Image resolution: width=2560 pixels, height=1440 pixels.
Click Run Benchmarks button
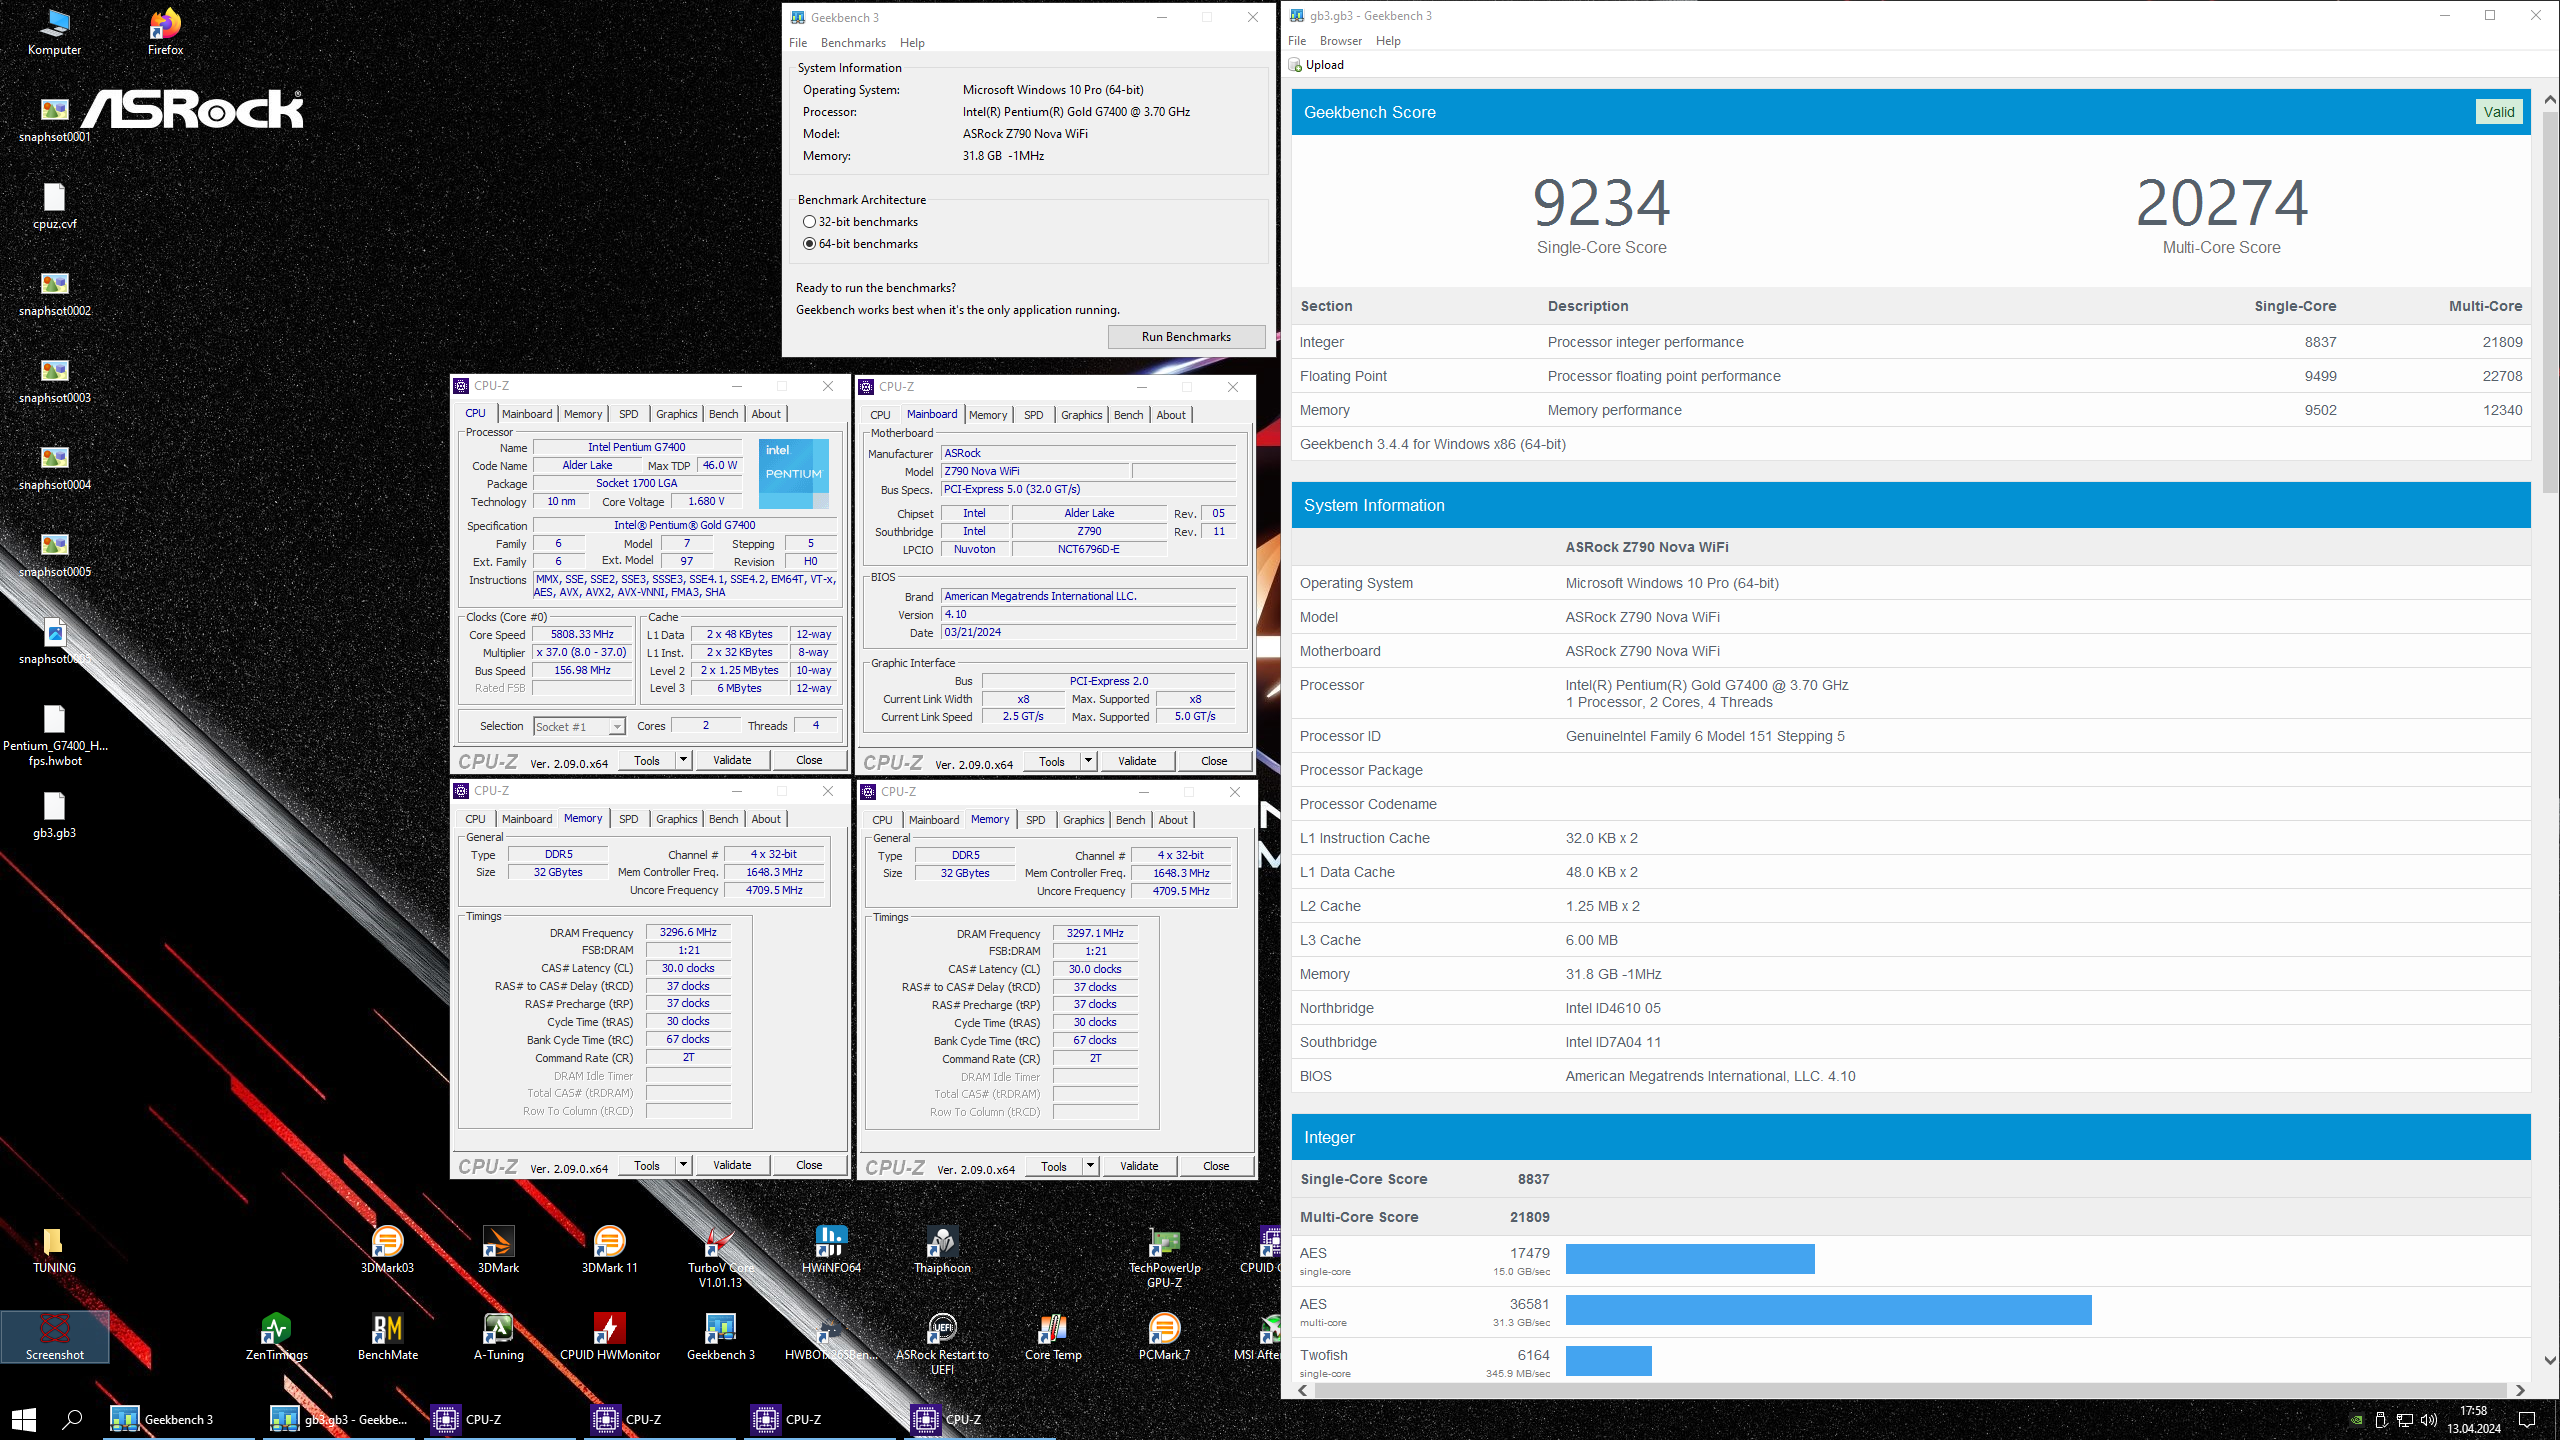1186,337
